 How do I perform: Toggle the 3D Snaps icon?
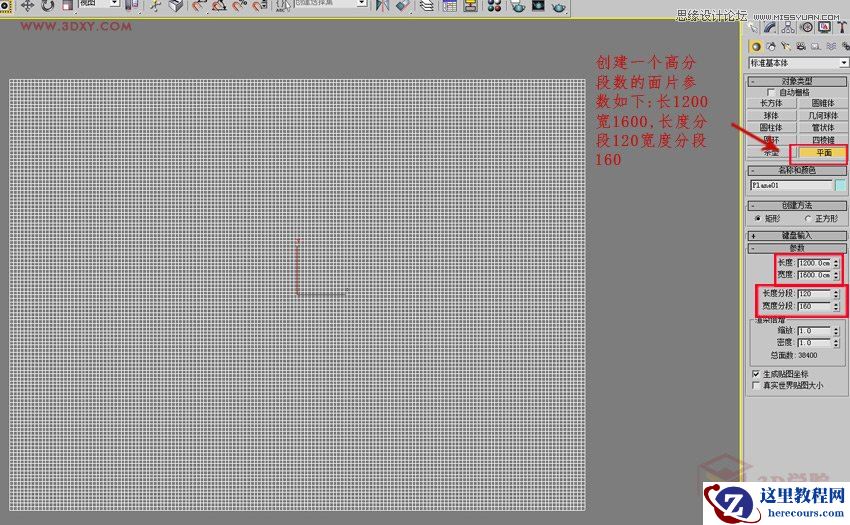pos(199,5)
